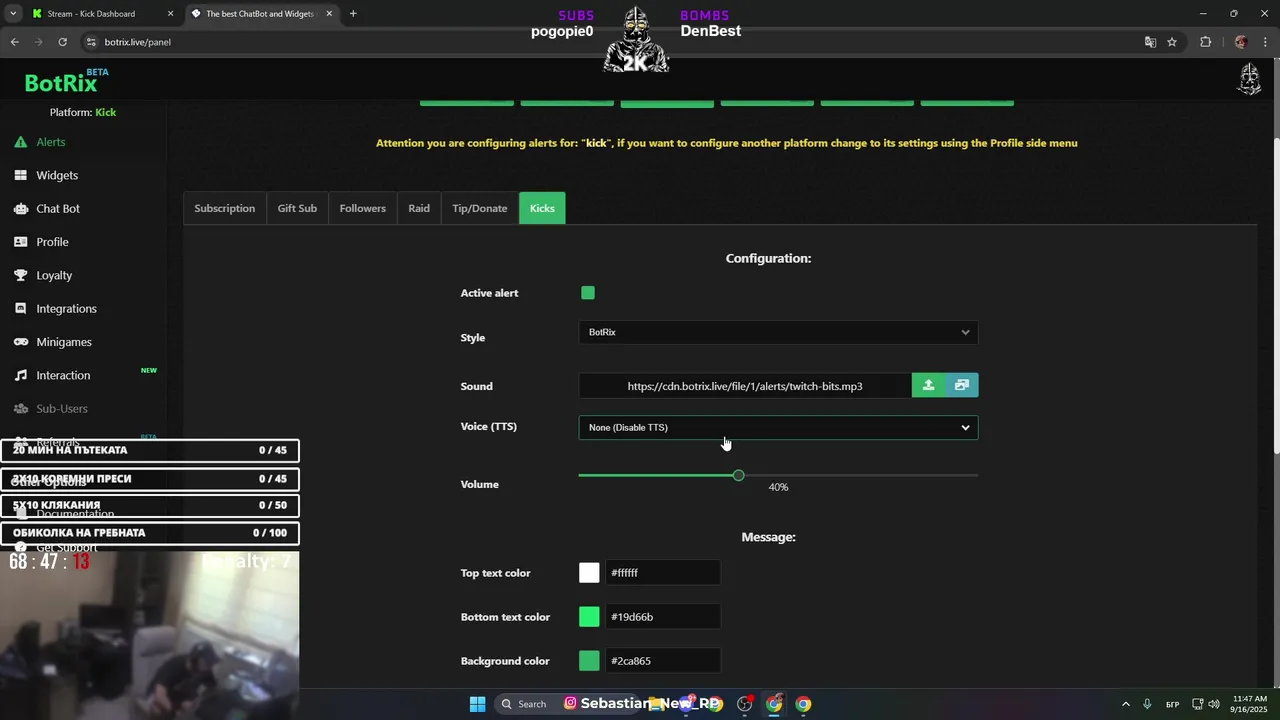The image size is (1280, 720).
Task: Click the Sound URL input field
Action: point(745,385)
